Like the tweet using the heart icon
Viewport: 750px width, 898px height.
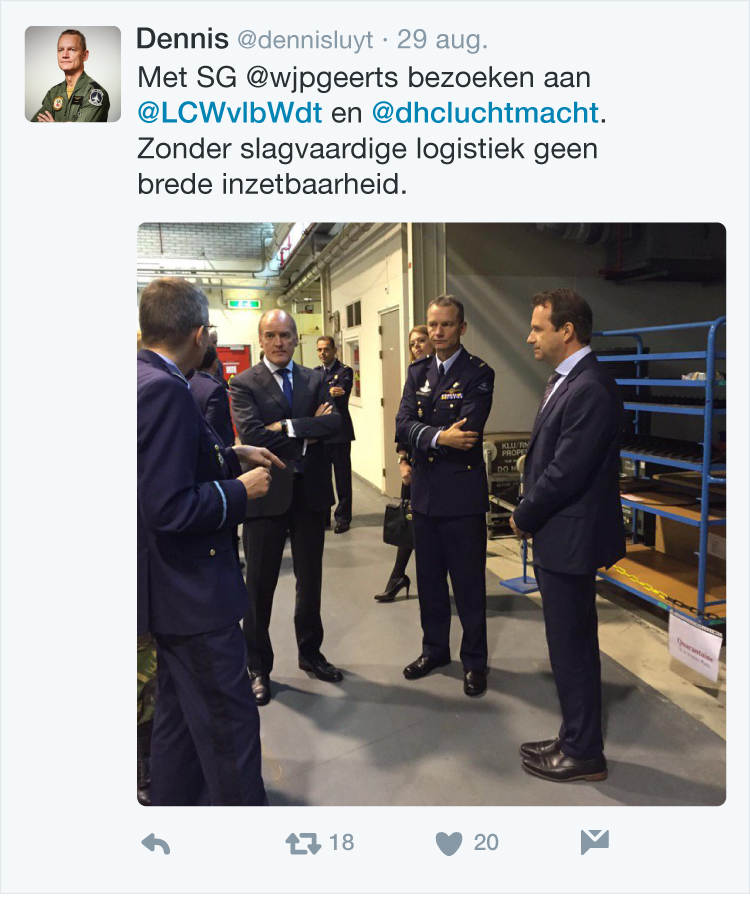pyautogui.click(x=449, y=844)
